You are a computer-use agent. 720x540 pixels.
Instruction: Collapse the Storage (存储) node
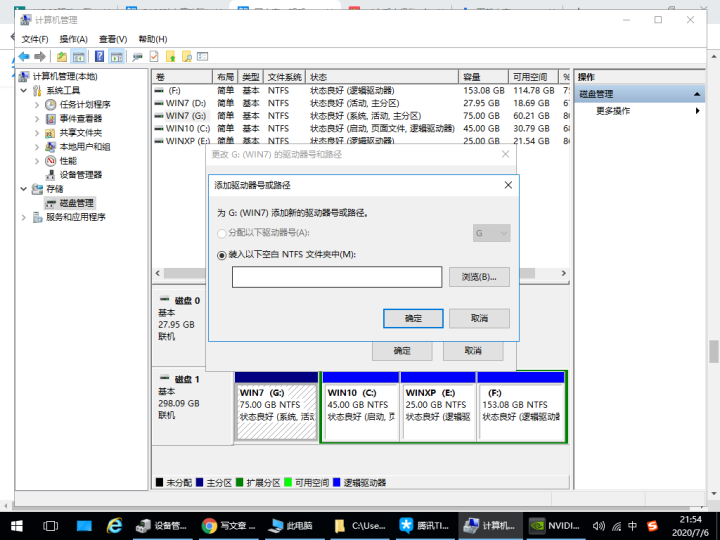click(24, 189)
